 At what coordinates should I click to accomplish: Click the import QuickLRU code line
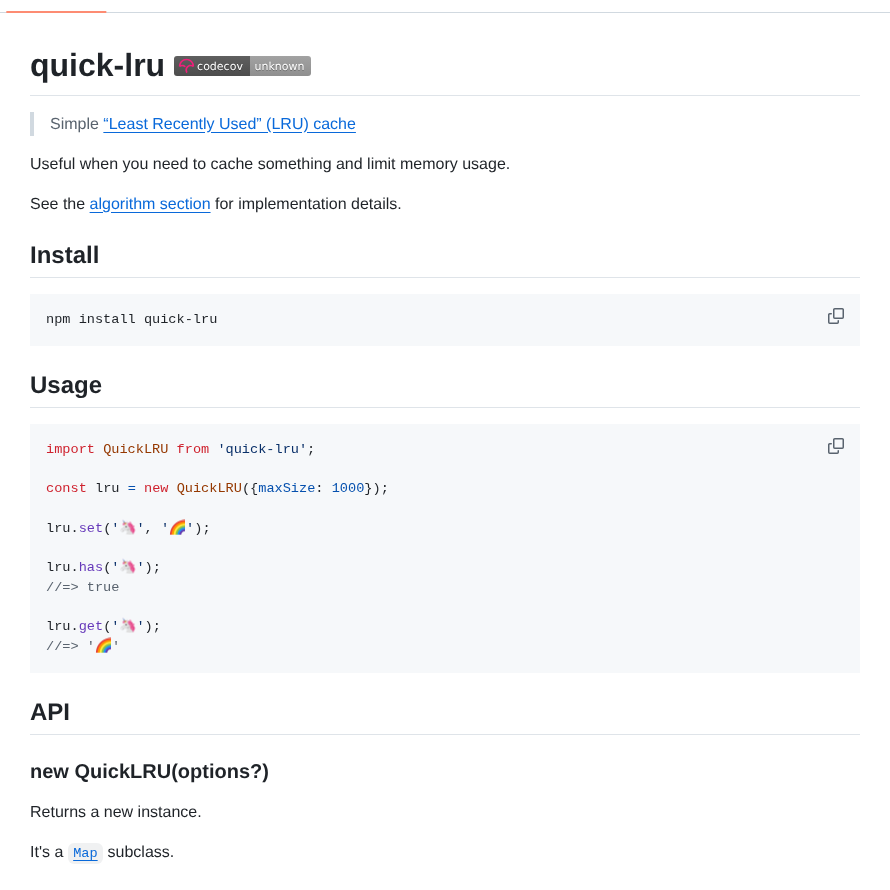pos(180,449)
